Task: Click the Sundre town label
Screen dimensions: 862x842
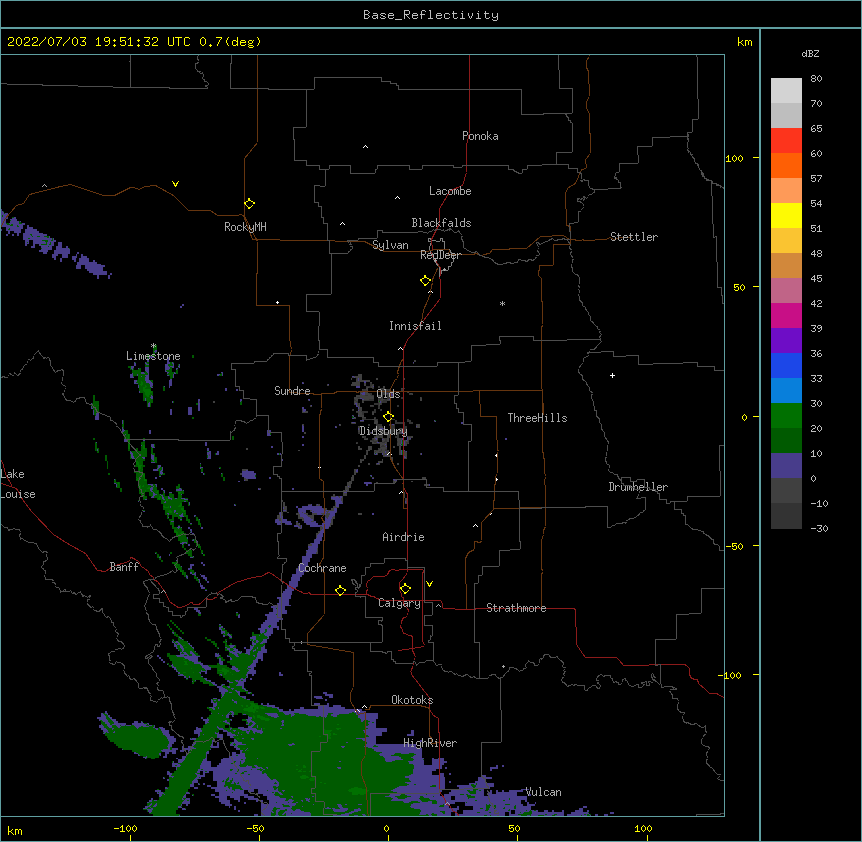Action: (x=292, y=391)
